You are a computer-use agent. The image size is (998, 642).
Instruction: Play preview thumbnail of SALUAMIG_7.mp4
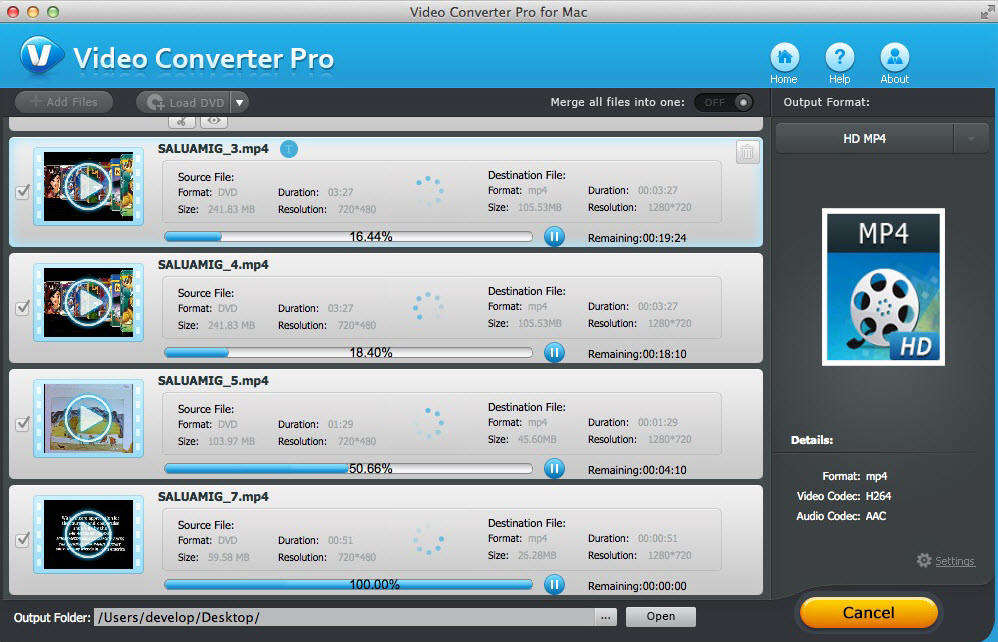click(x=88, y=534)
